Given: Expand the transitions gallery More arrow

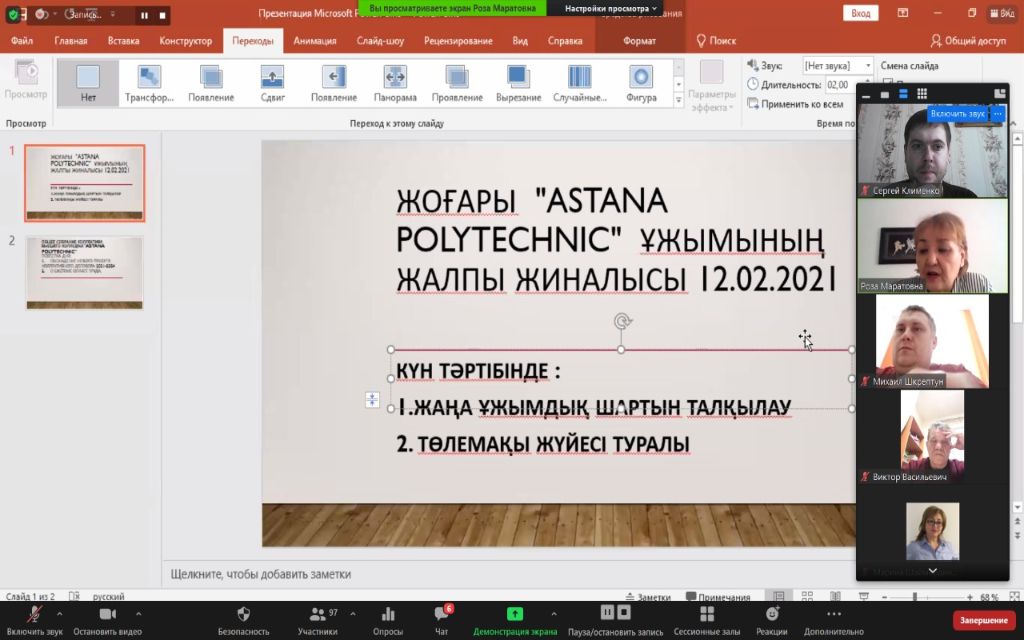Looking at the screenshot, I should coord(679,100).
